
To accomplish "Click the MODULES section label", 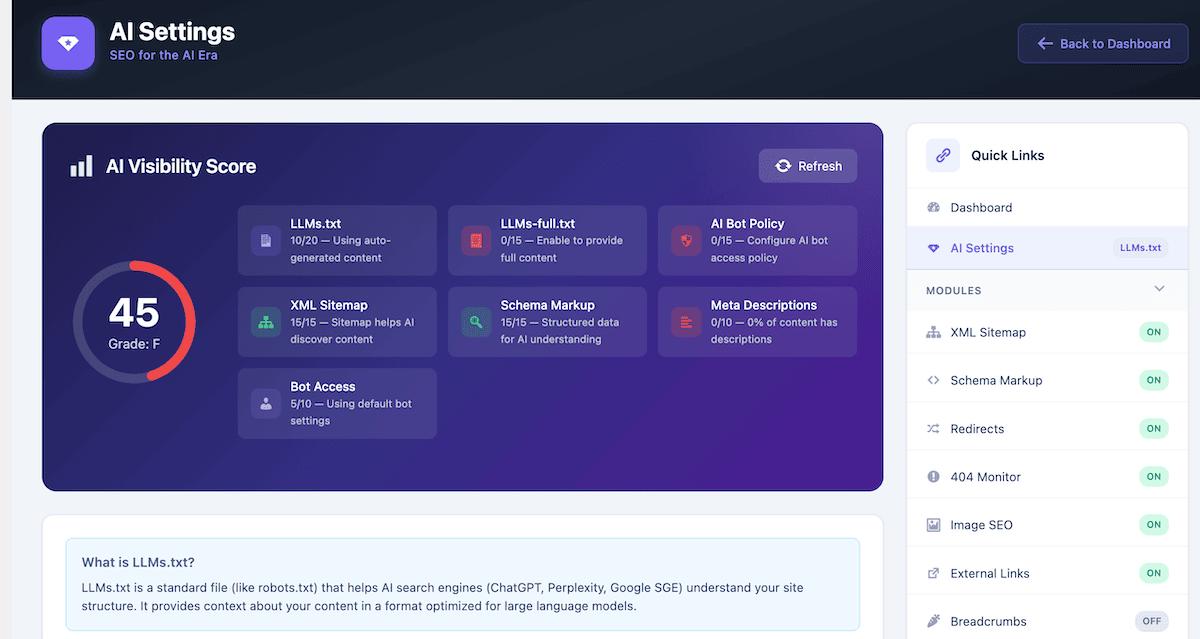I will (x=954, y=291).
